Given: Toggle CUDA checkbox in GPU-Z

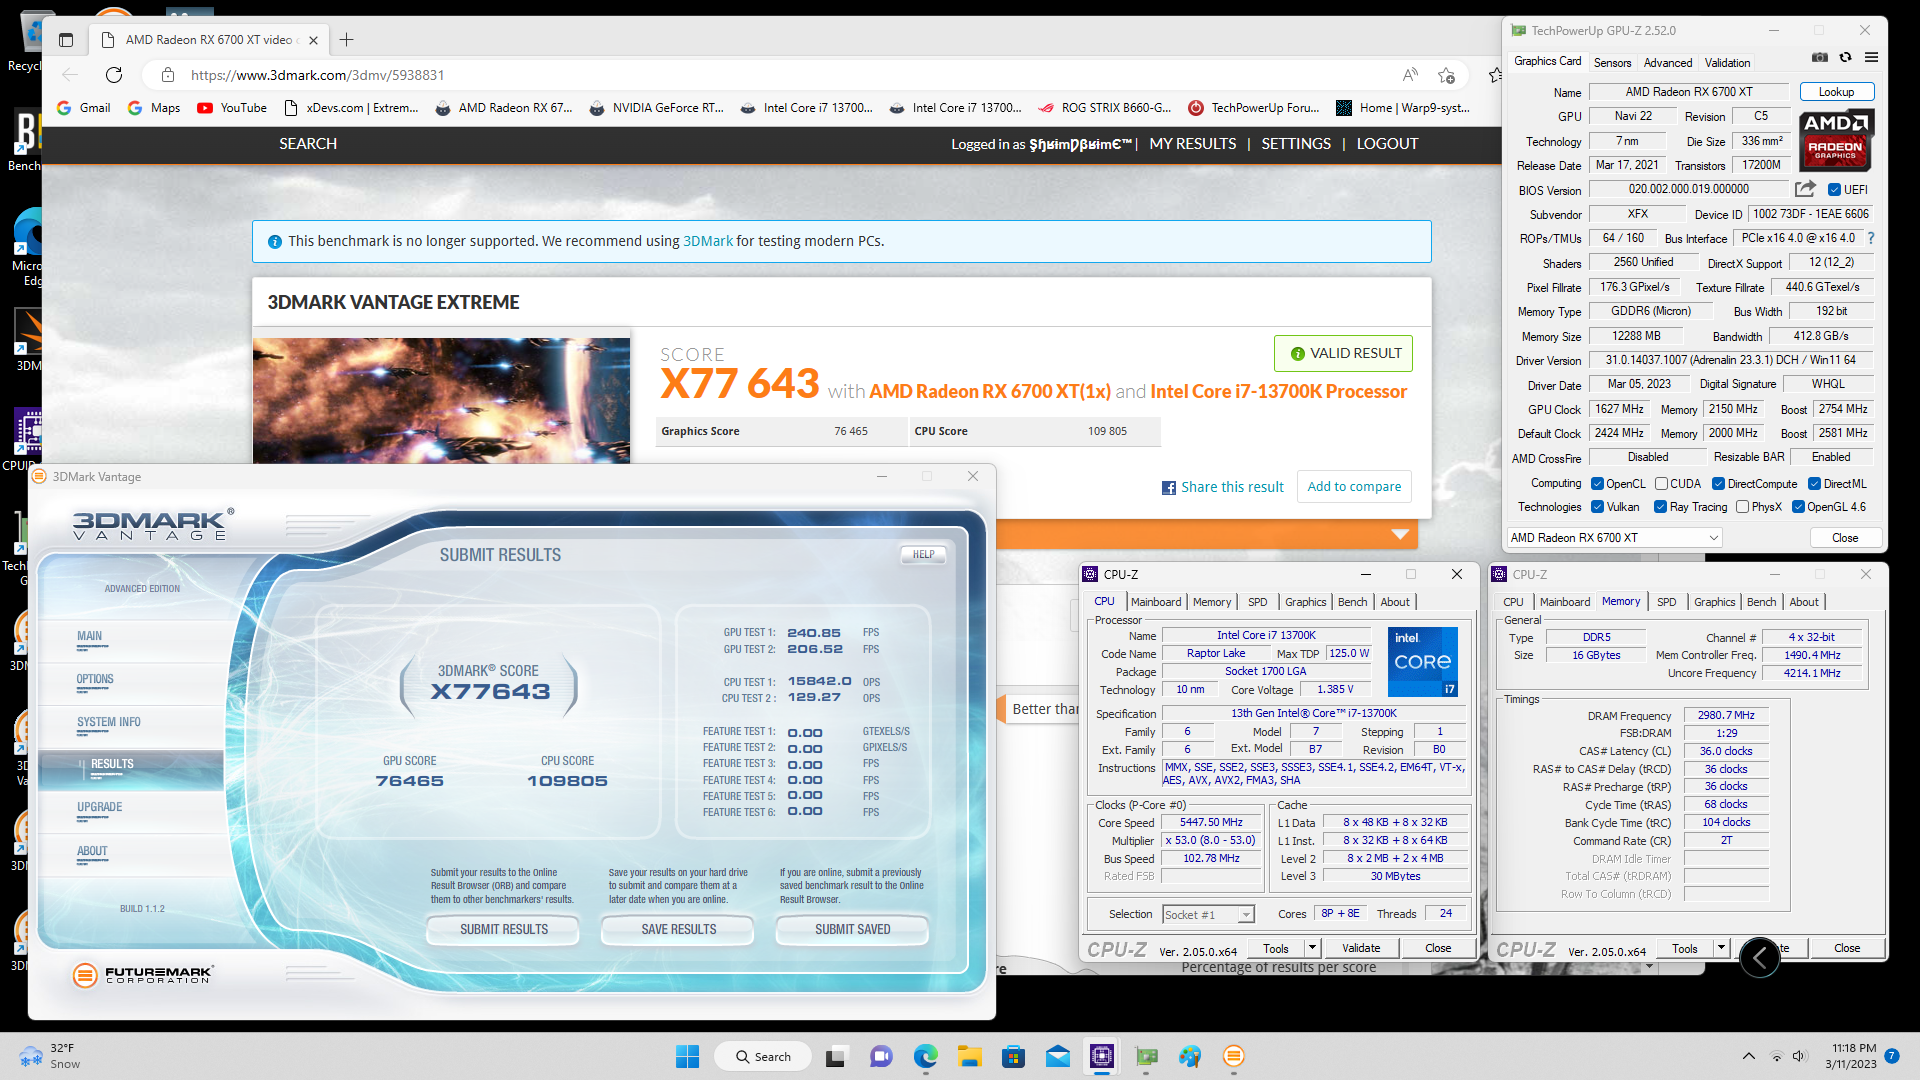Looking at the screenshot, I should [1661, 484].
